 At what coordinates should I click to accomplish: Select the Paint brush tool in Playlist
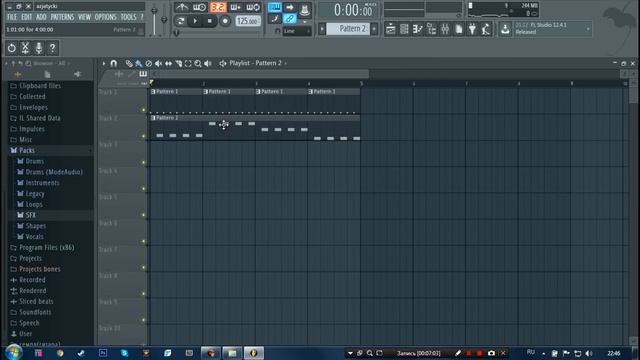click(139, 63)
